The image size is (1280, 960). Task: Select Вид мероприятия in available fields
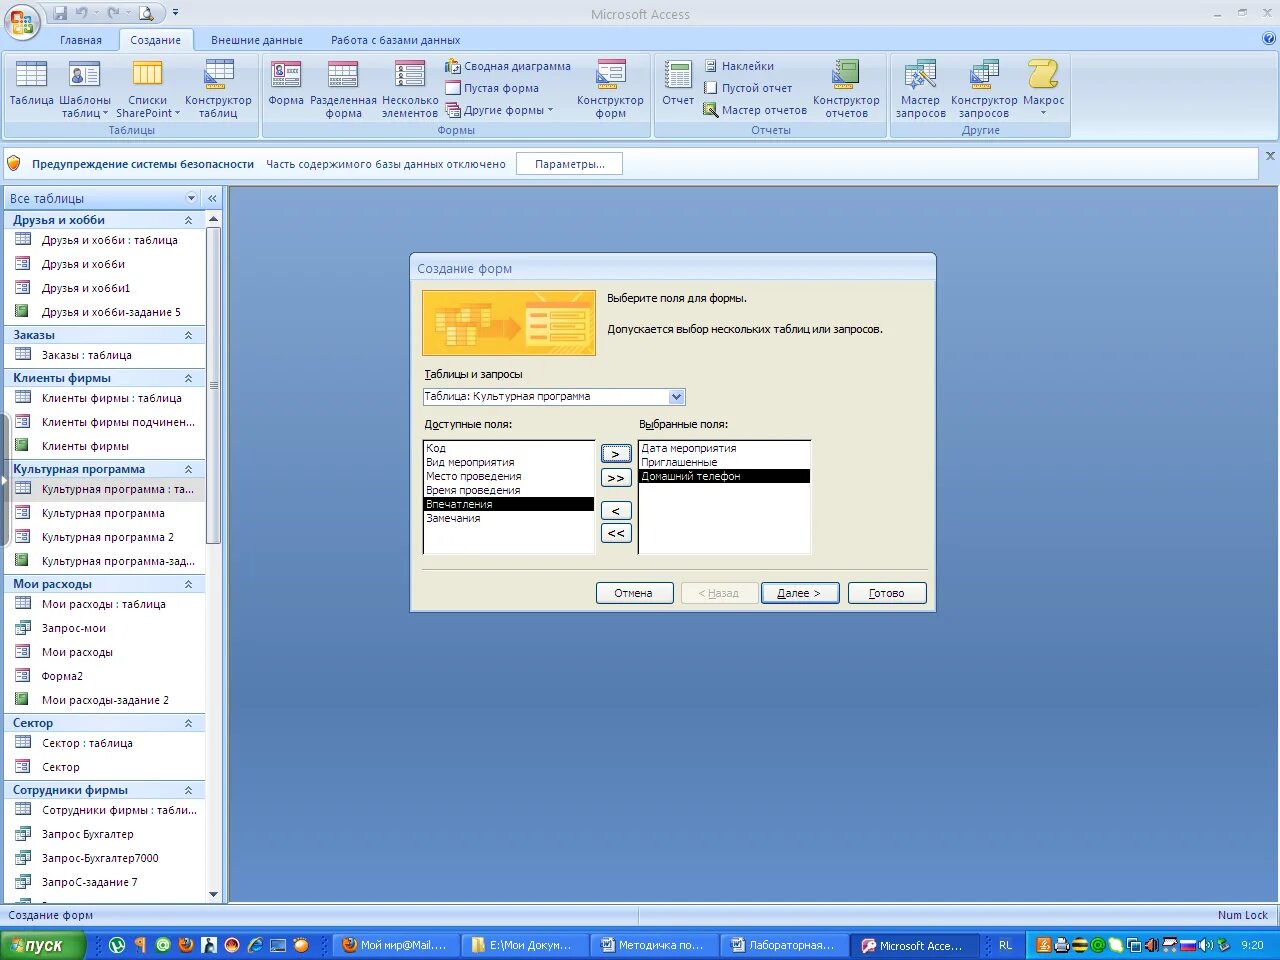click(x=509, y=462)
